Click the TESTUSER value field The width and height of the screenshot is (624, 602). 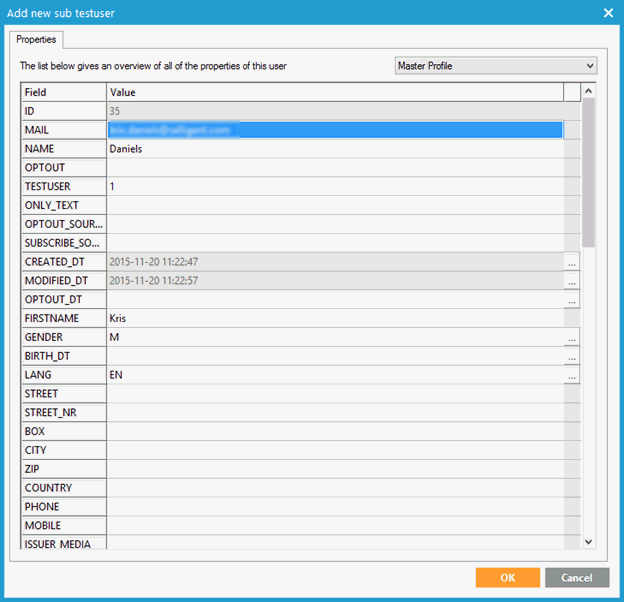click(x=334, y=187)
